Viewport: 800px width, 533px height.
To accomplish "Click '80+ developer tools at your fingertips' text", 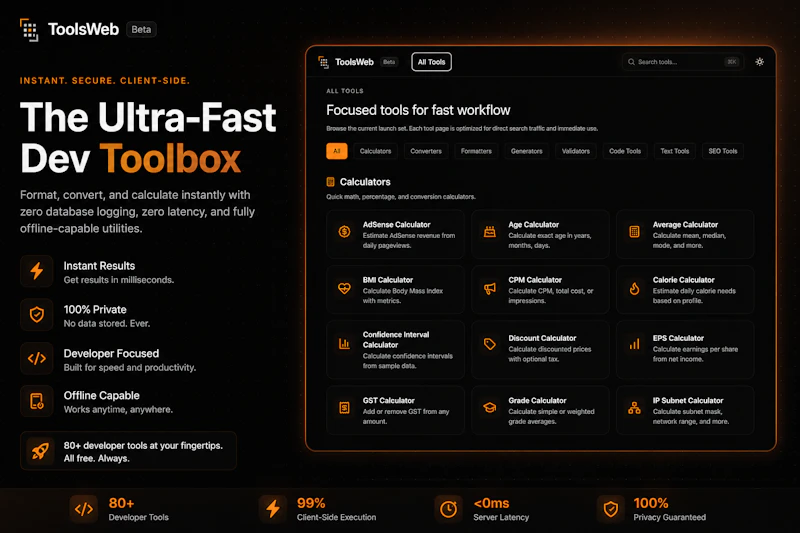I will (x=143, y=446).
